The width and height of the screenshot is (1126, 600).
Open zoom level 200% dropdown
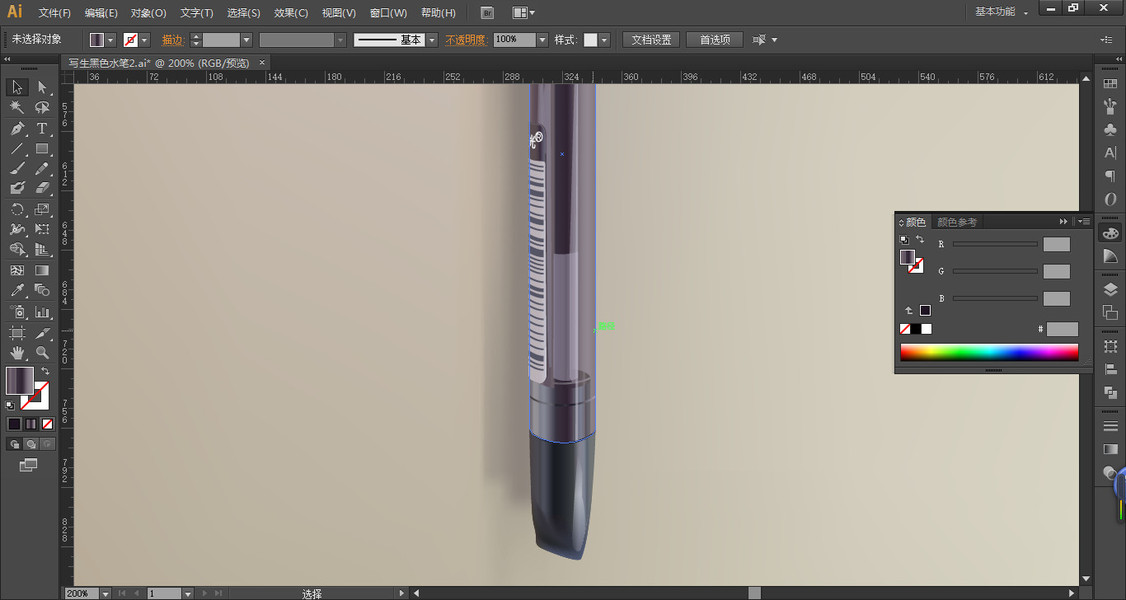pos(106,594)
